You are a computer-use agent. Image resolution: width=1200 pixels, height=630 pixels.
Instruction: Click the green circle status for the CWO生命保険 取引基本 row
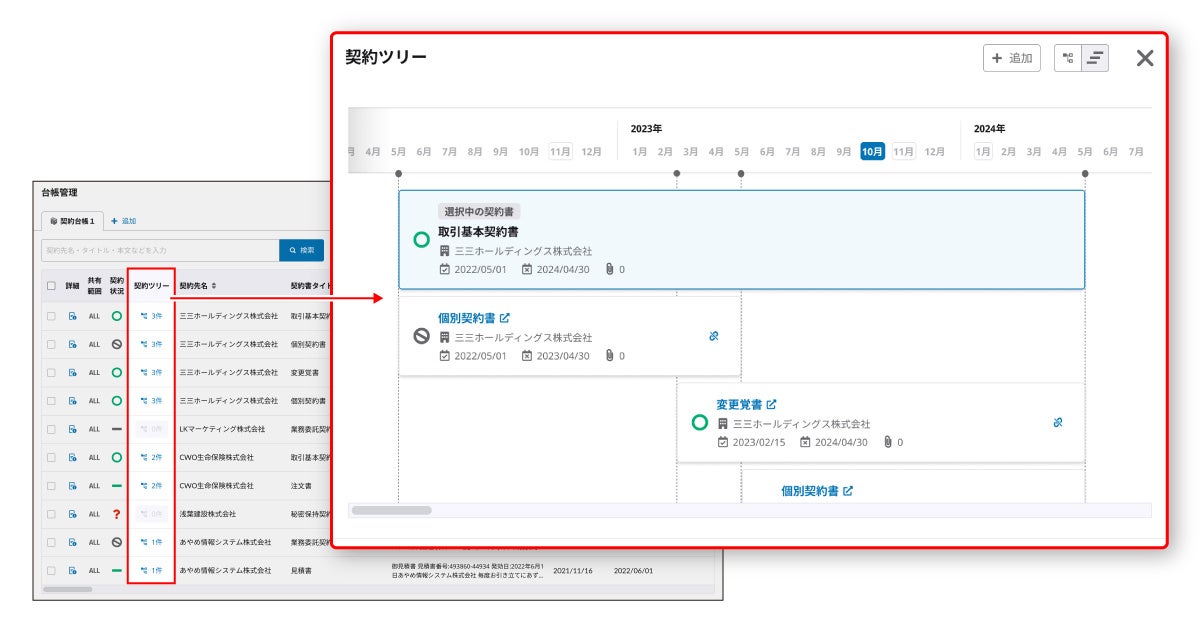tap(117, 457)
